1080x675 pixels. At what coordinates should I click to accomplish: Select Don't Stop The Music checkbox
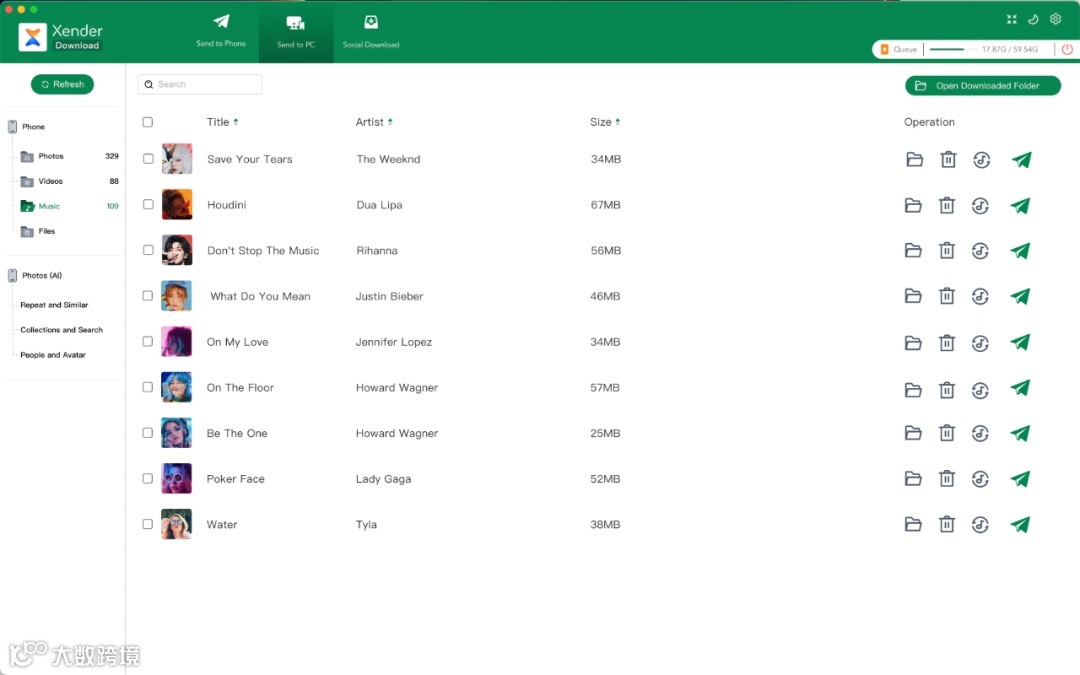147,249
